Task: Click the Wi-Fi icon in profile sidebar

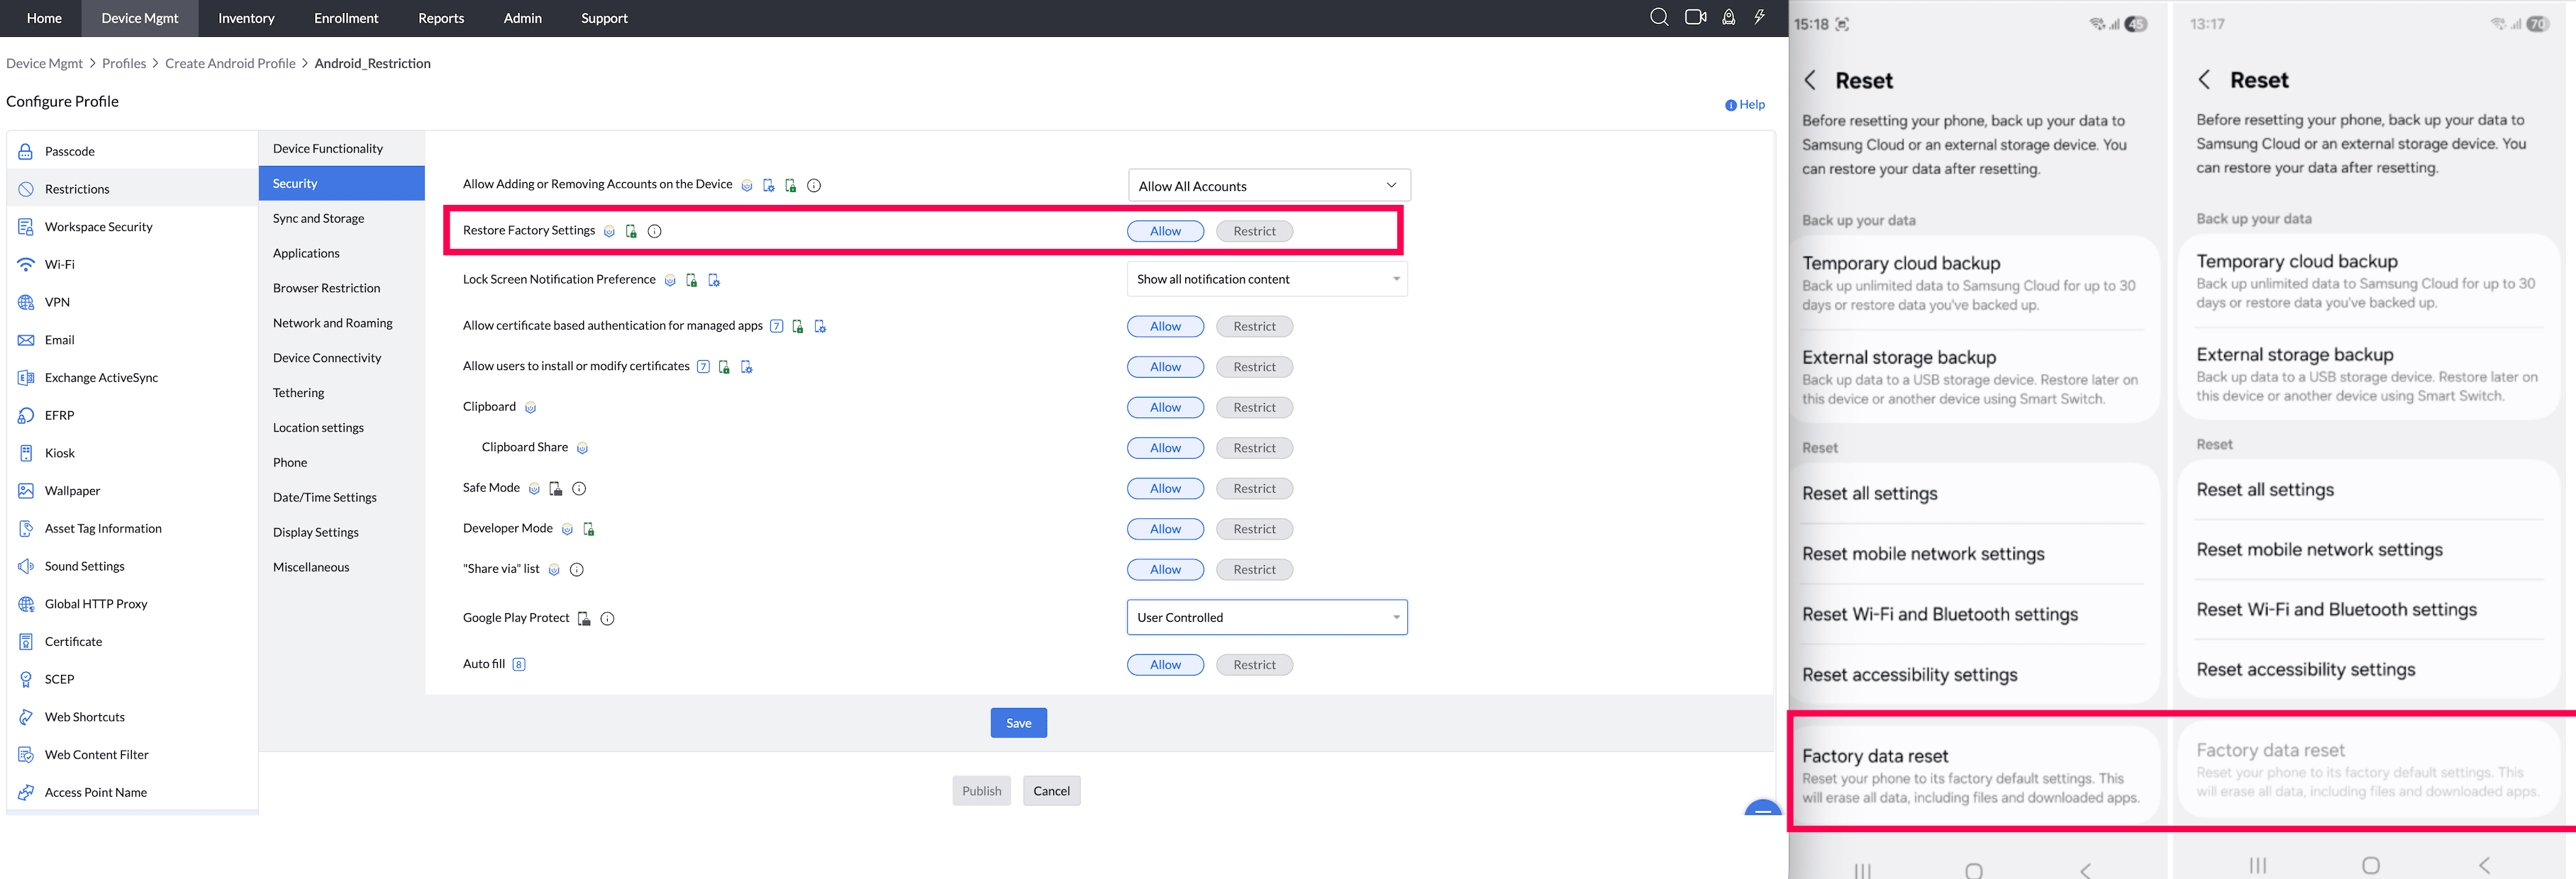Action: click(x=26, y=264)
